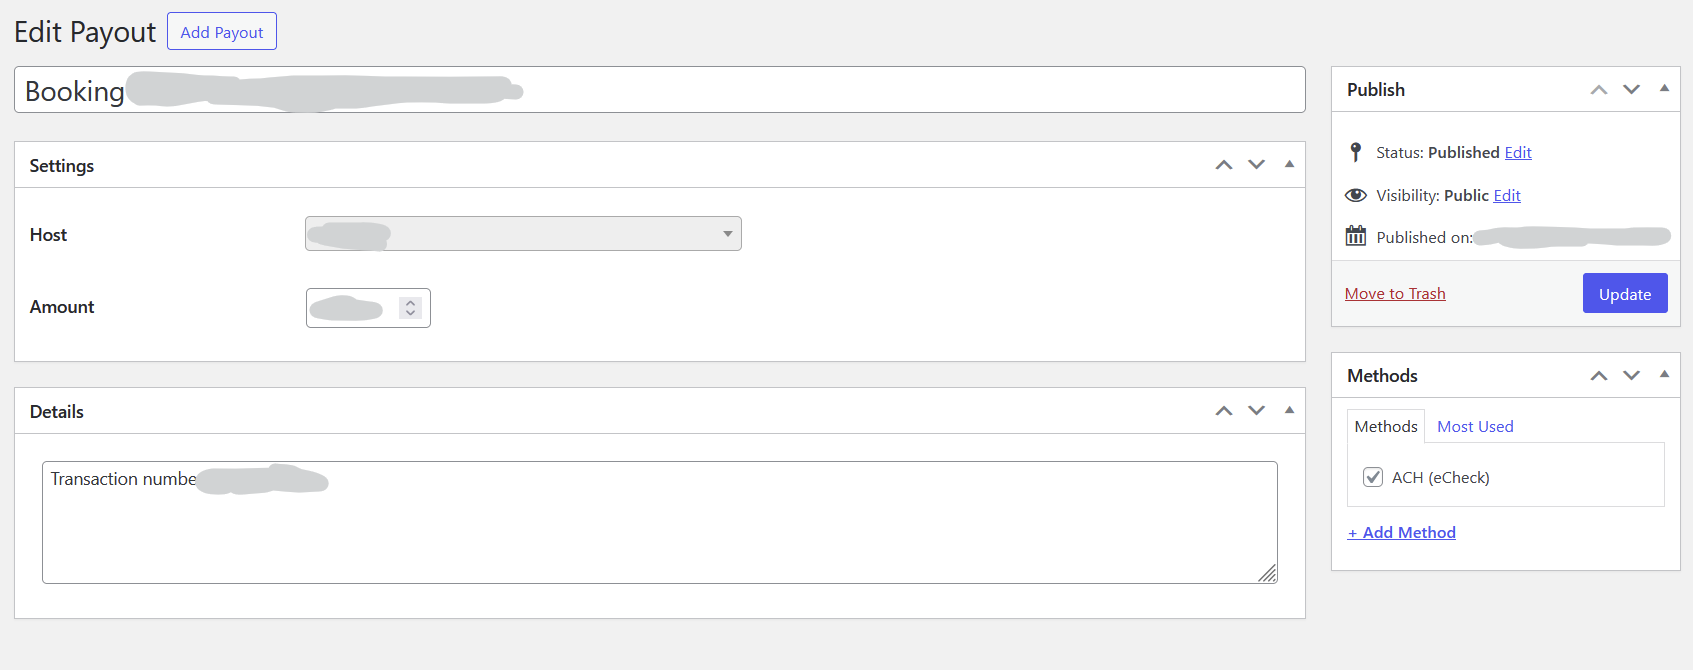Select the Methods tab
Screen dimensions: 1693x670
point(1386,426)
